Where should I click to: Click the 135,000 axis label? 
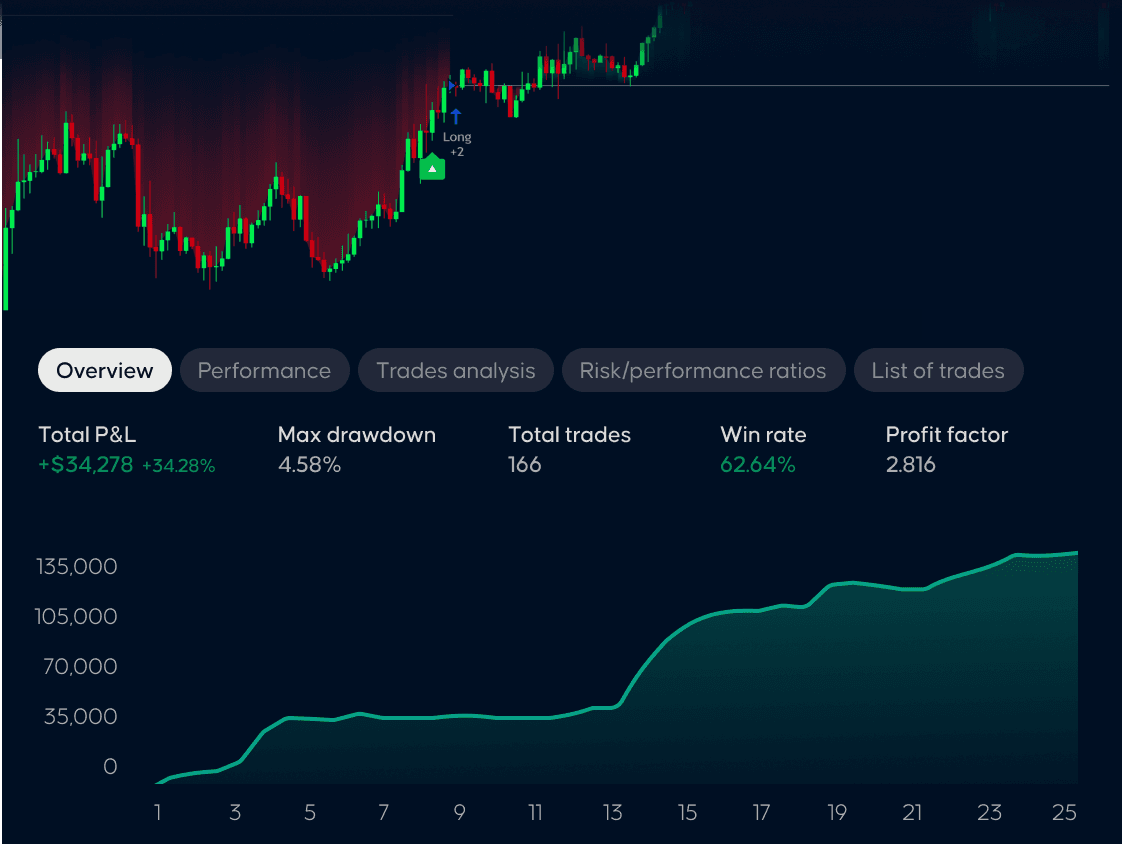[x=76, y=566]
